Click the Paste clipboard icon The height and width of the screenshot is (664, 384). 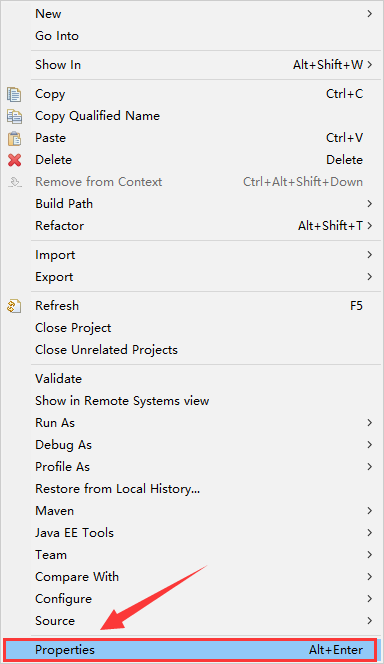click(x=14, y=138)
